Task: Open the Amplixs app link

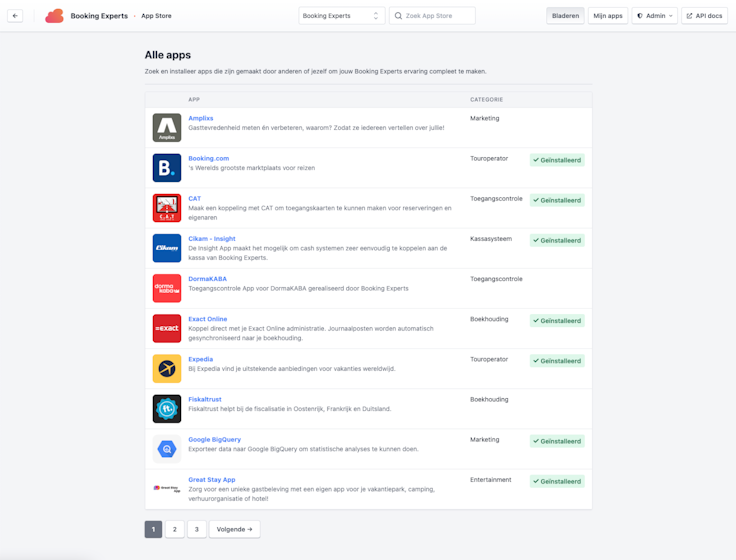Action: [200, 118]
